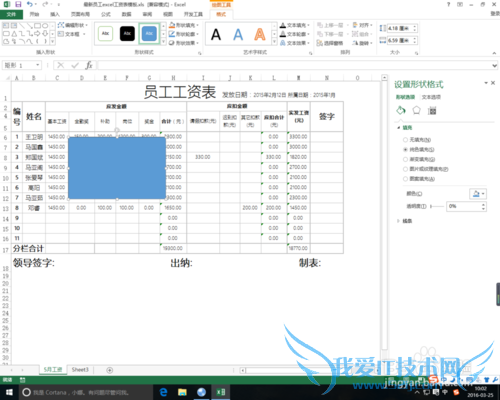Click the Save icon in quick access toolbar
This screenshot has width=500, height=400.
[18, 4]
